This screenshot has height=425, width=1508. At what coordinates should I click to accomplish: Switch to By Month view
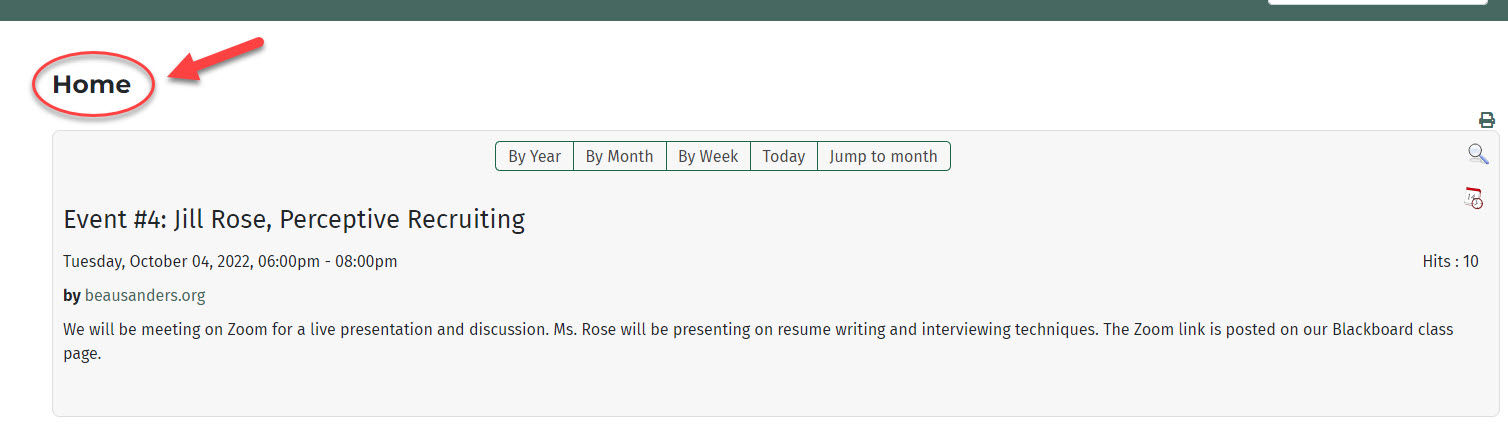[x=619, y=156]
